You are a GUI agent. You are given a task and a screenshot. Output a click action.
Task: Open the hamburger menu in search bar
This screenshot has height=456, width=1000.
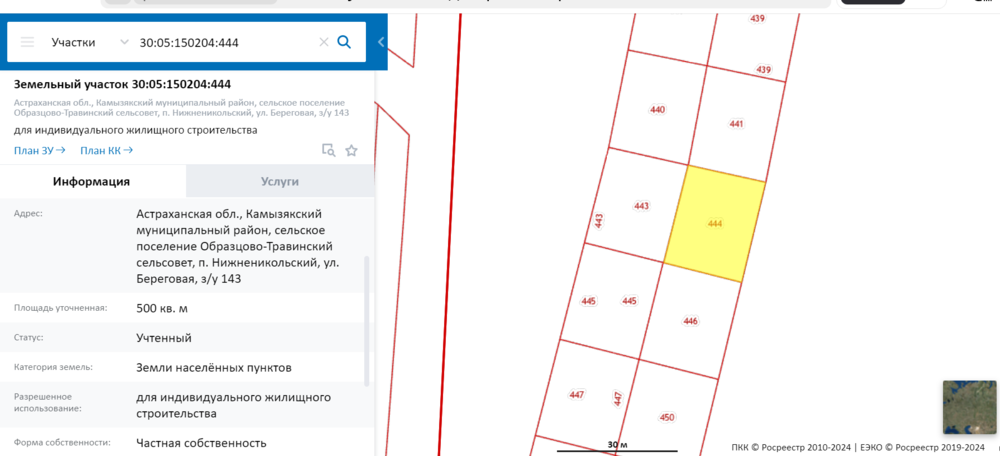tap(27, 42)
